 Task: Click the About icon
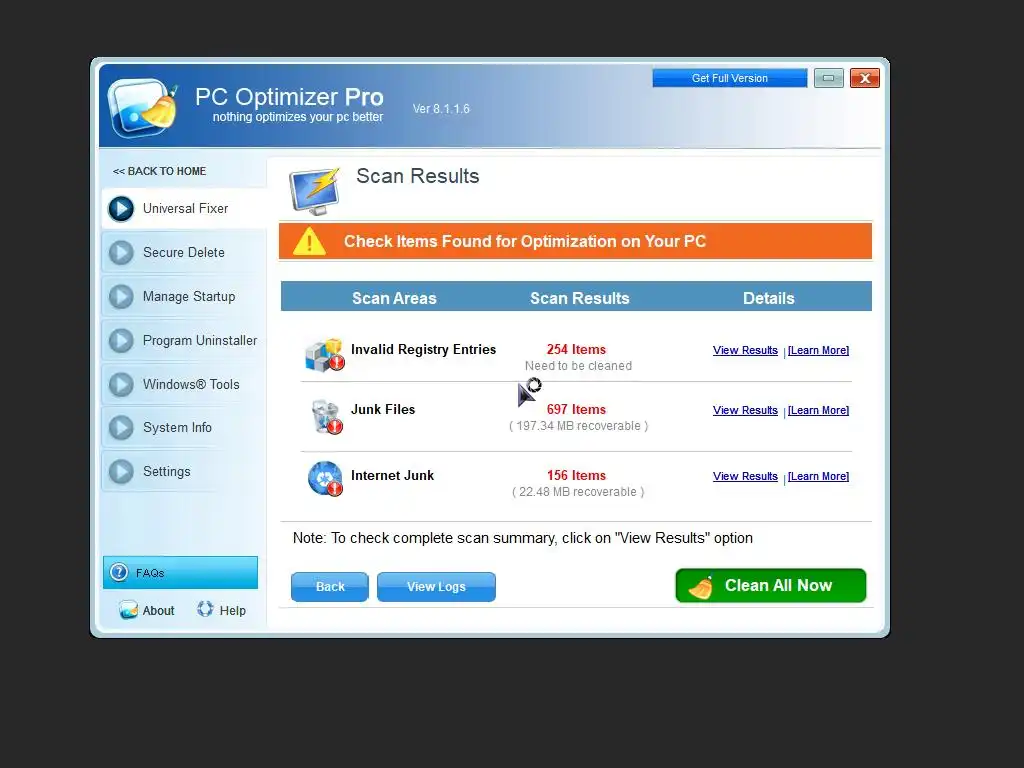[x=128, y=609]
